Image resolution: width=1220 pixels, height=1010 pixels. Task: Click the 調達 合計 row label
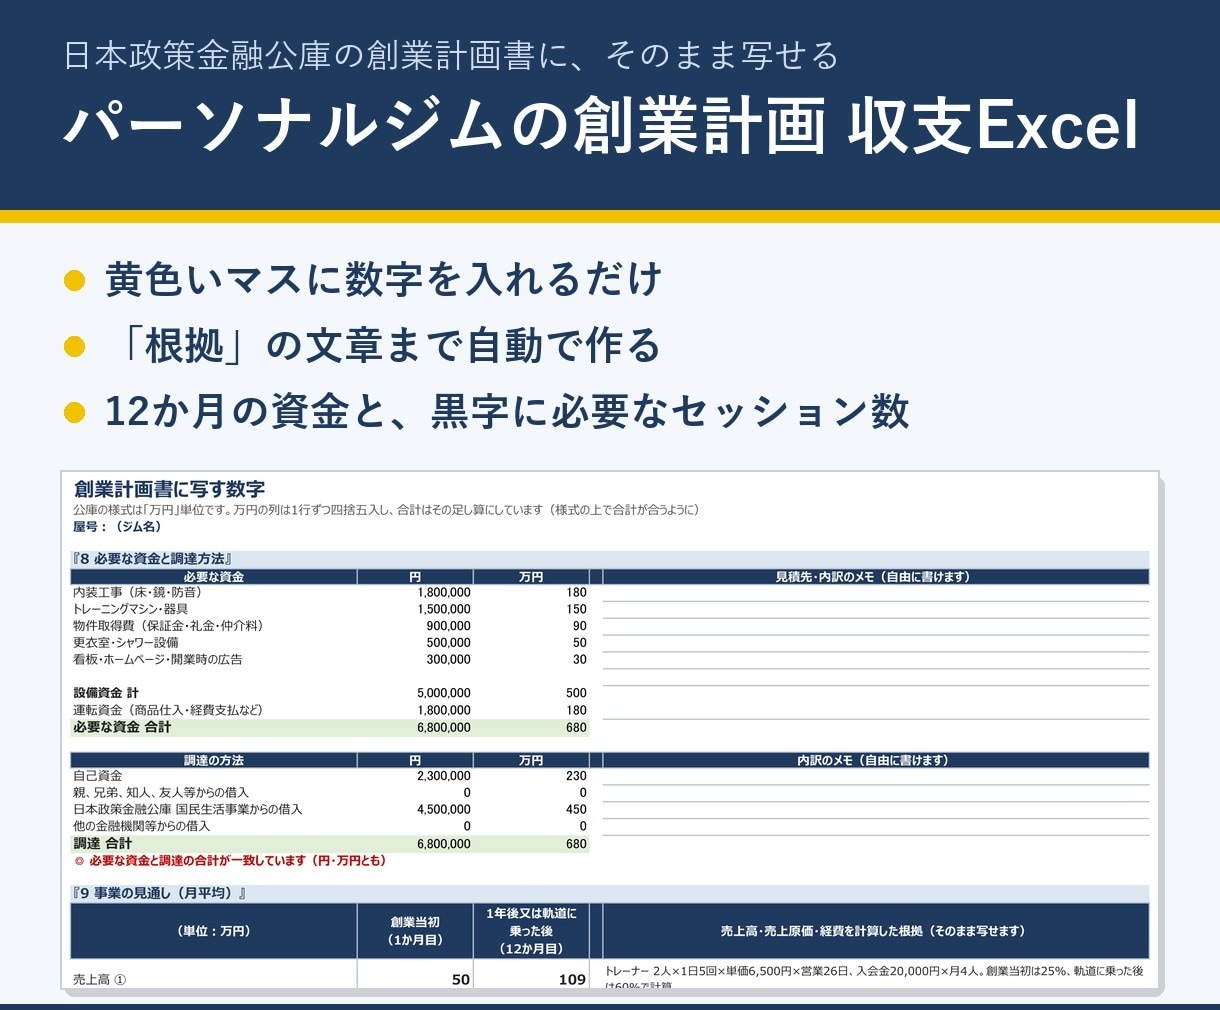click(103, 844)
